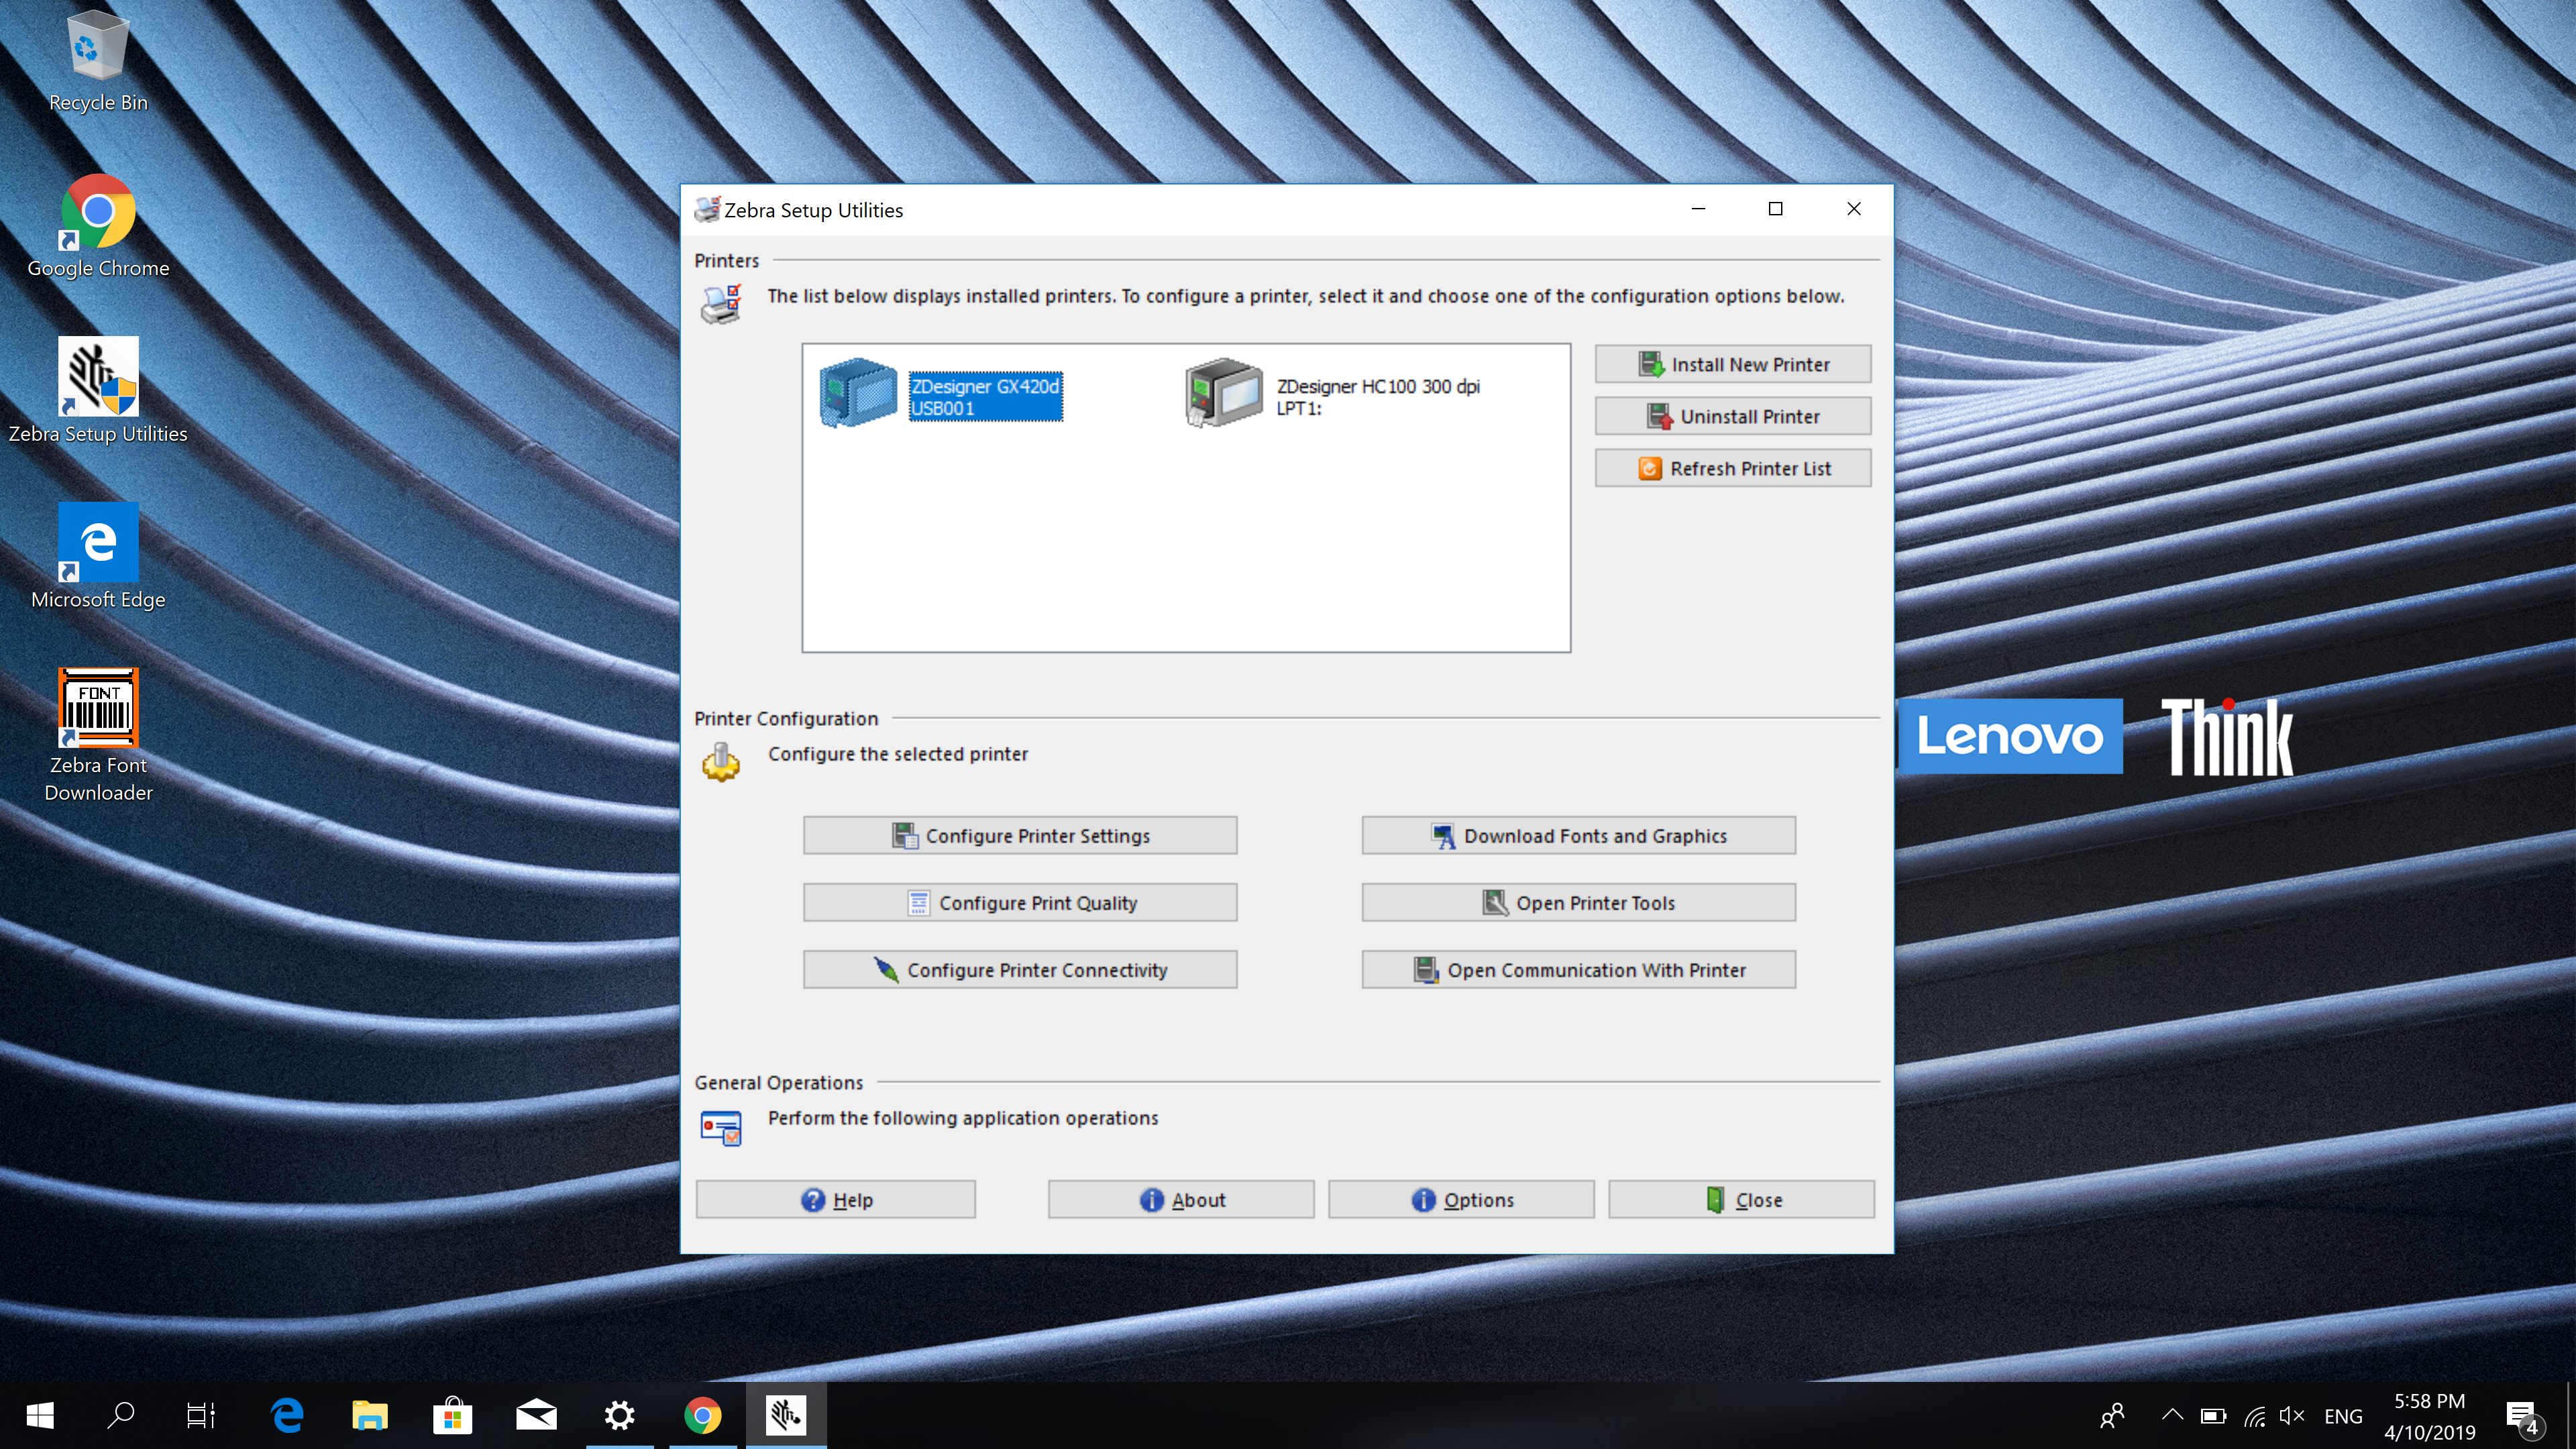Click battery status icon

(2213, 1416)
